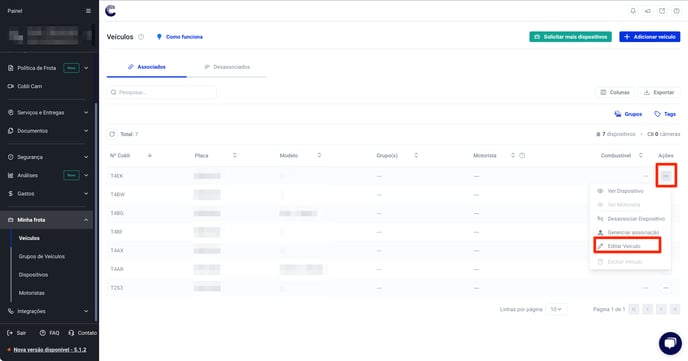Image resolution: width=688 pixels, height=361 pixels.
Task: Select Editar Veículo from the menu
Action: [624, 246]
